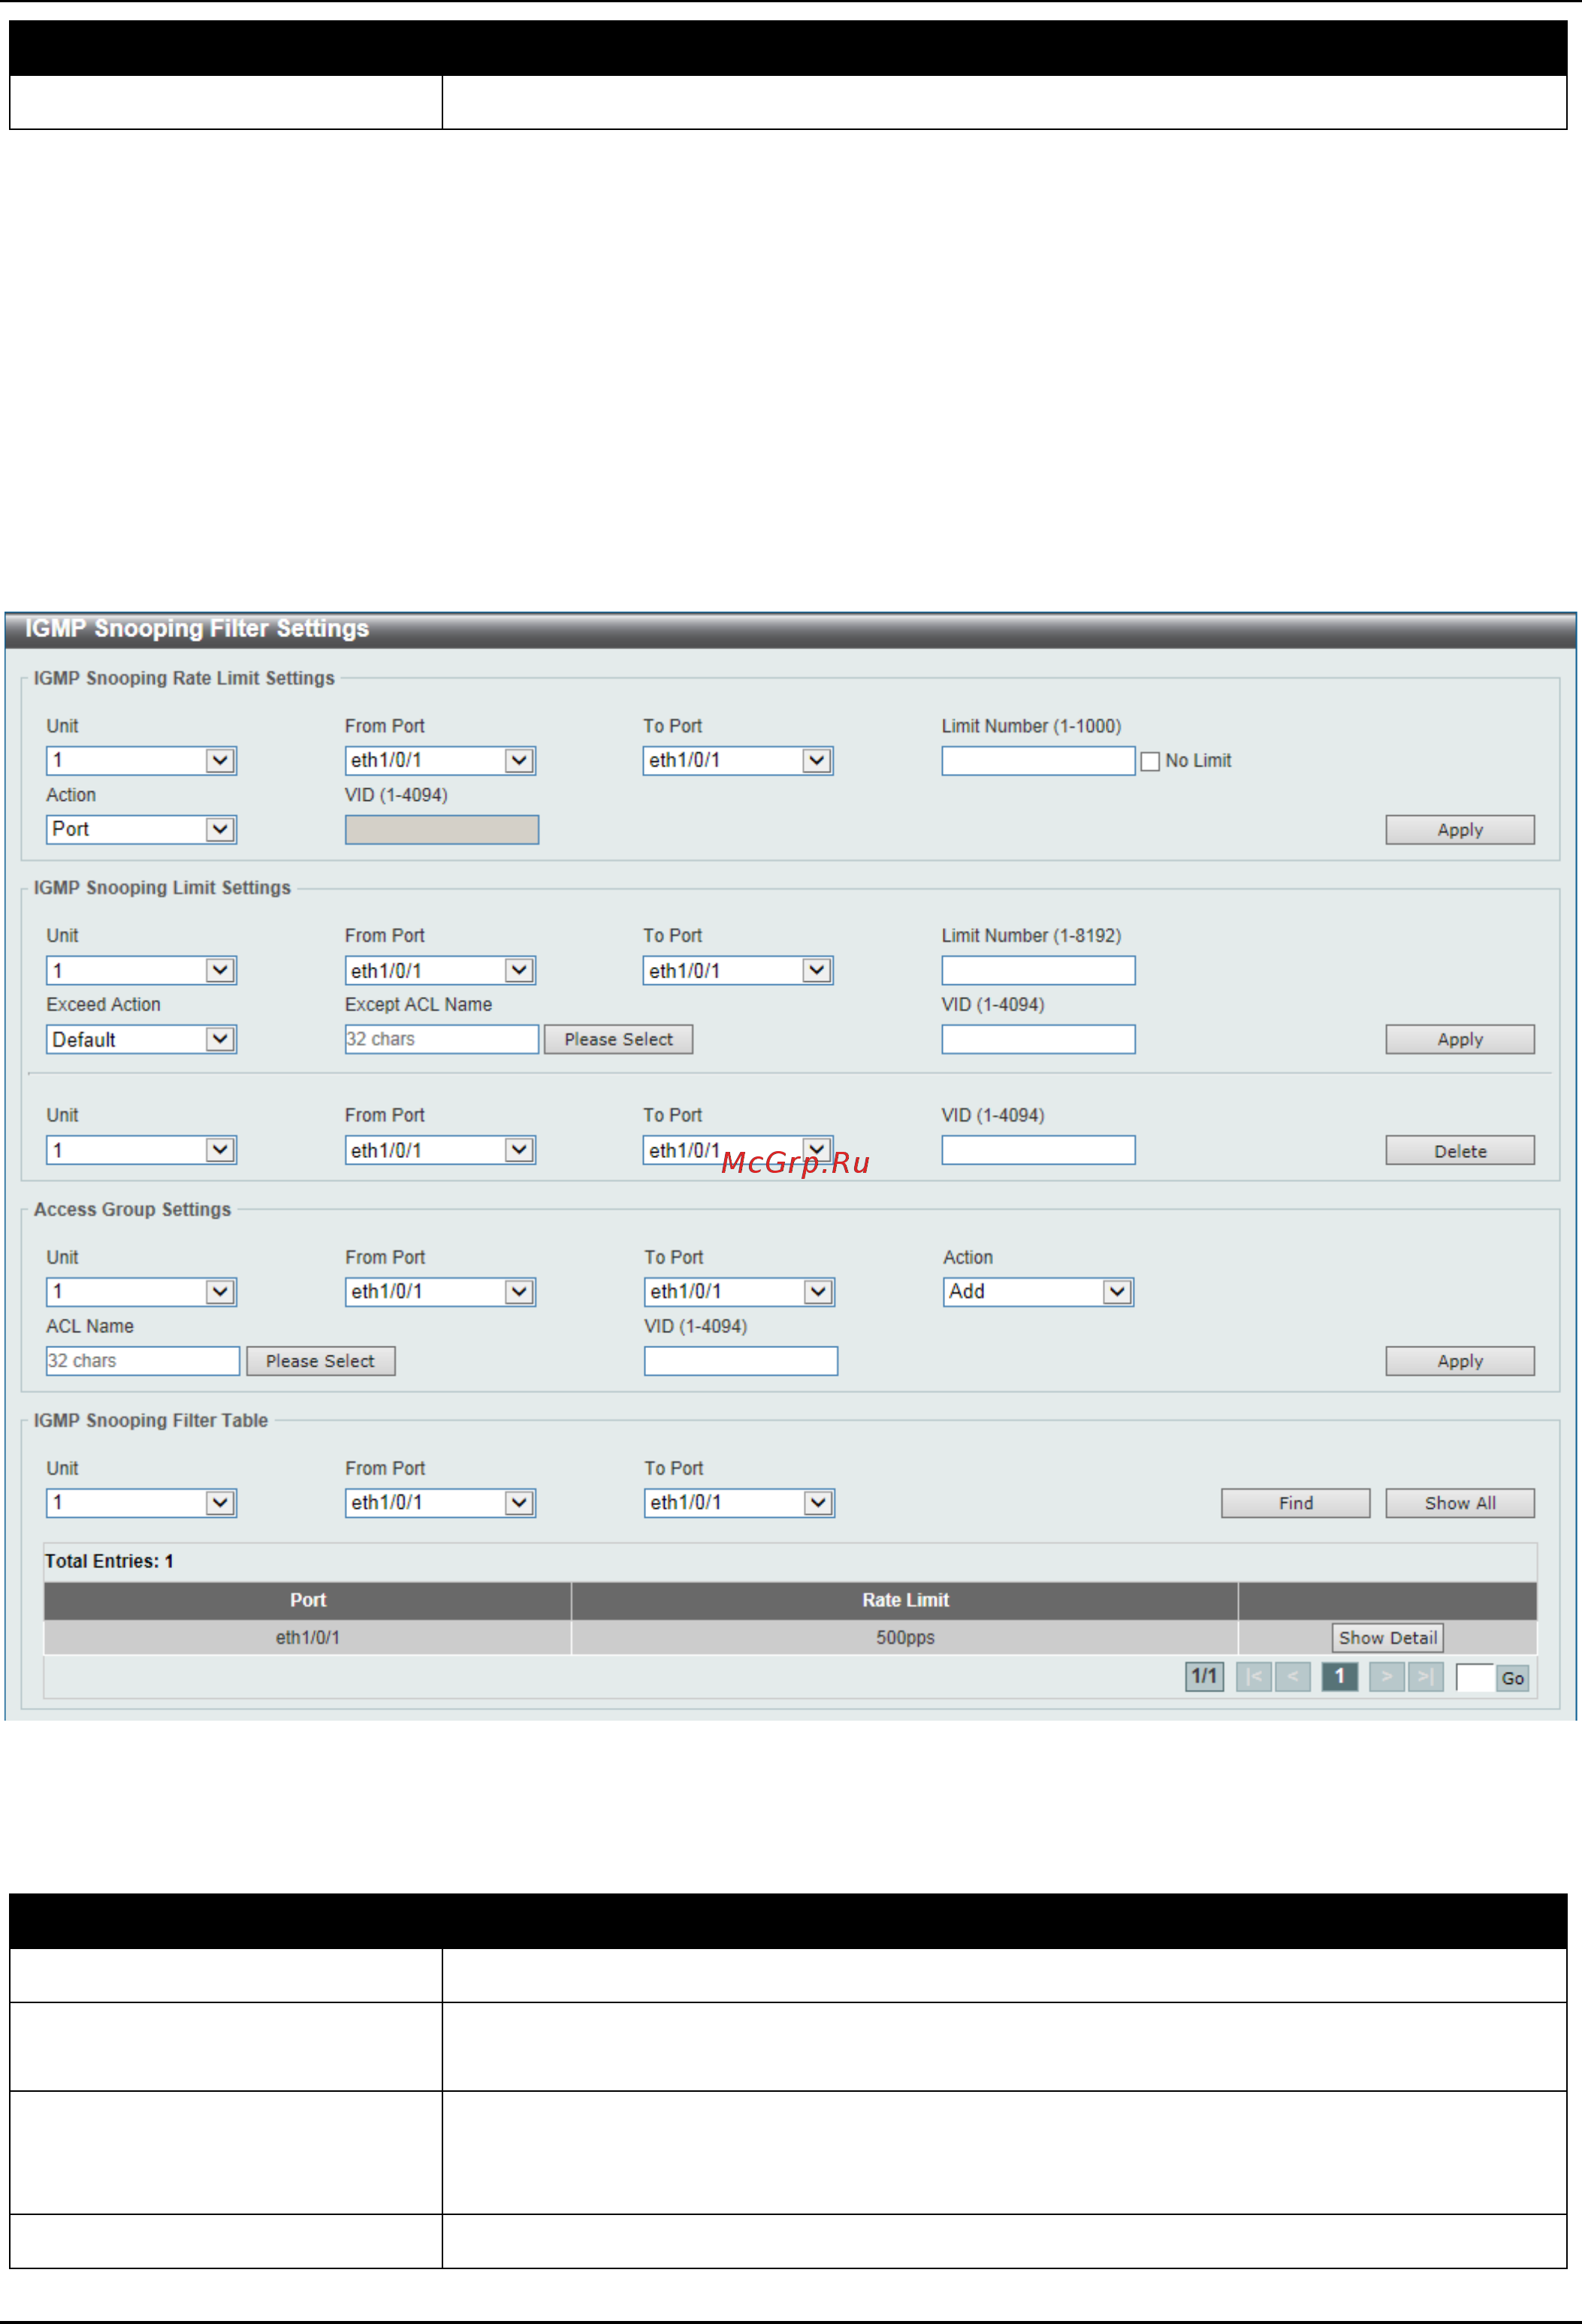Image resolution: width=1582 pixels, height=2324 pixels.
Task: Open Unit dropdown in Snooping Filter Table
Action: click(x=141, y=1503)
